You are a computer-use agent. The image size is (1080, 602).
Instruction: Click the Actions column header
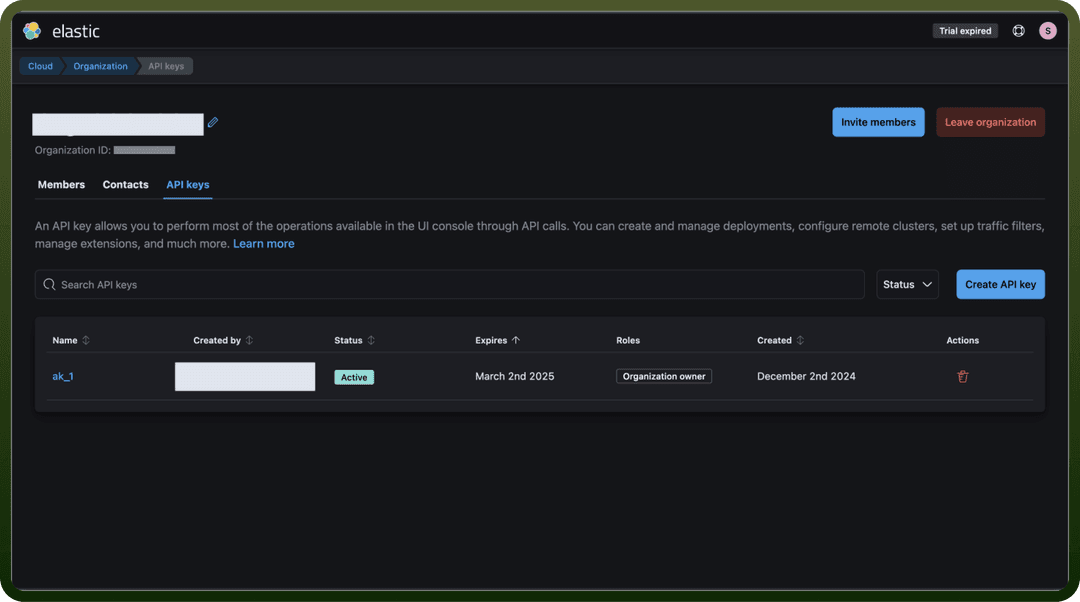pos(962,340)
